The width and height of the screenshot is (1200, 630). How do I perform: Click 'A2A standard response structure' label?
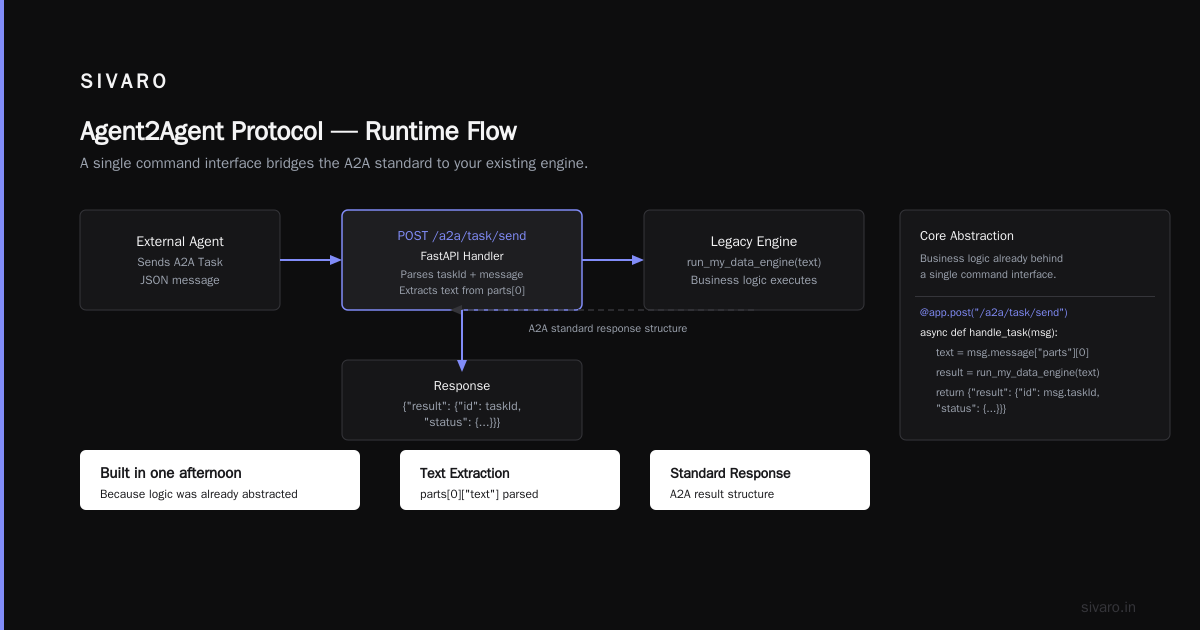coord(608,328)
